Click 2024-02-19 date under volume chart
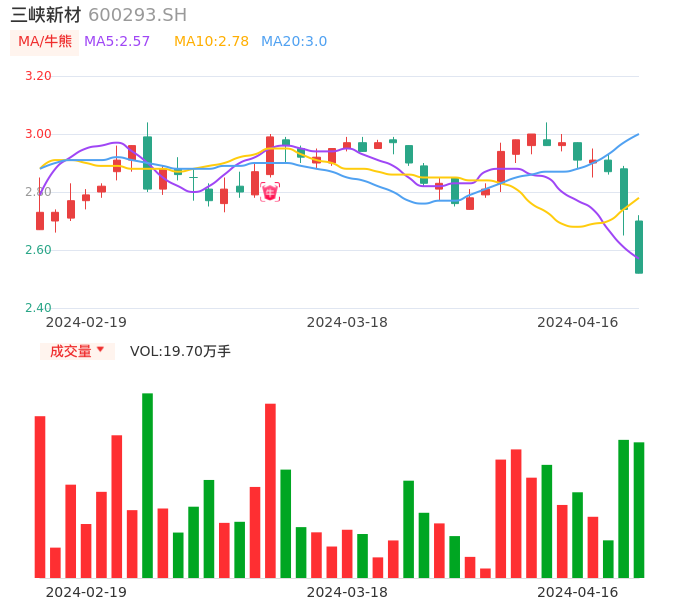 point(86,592)
